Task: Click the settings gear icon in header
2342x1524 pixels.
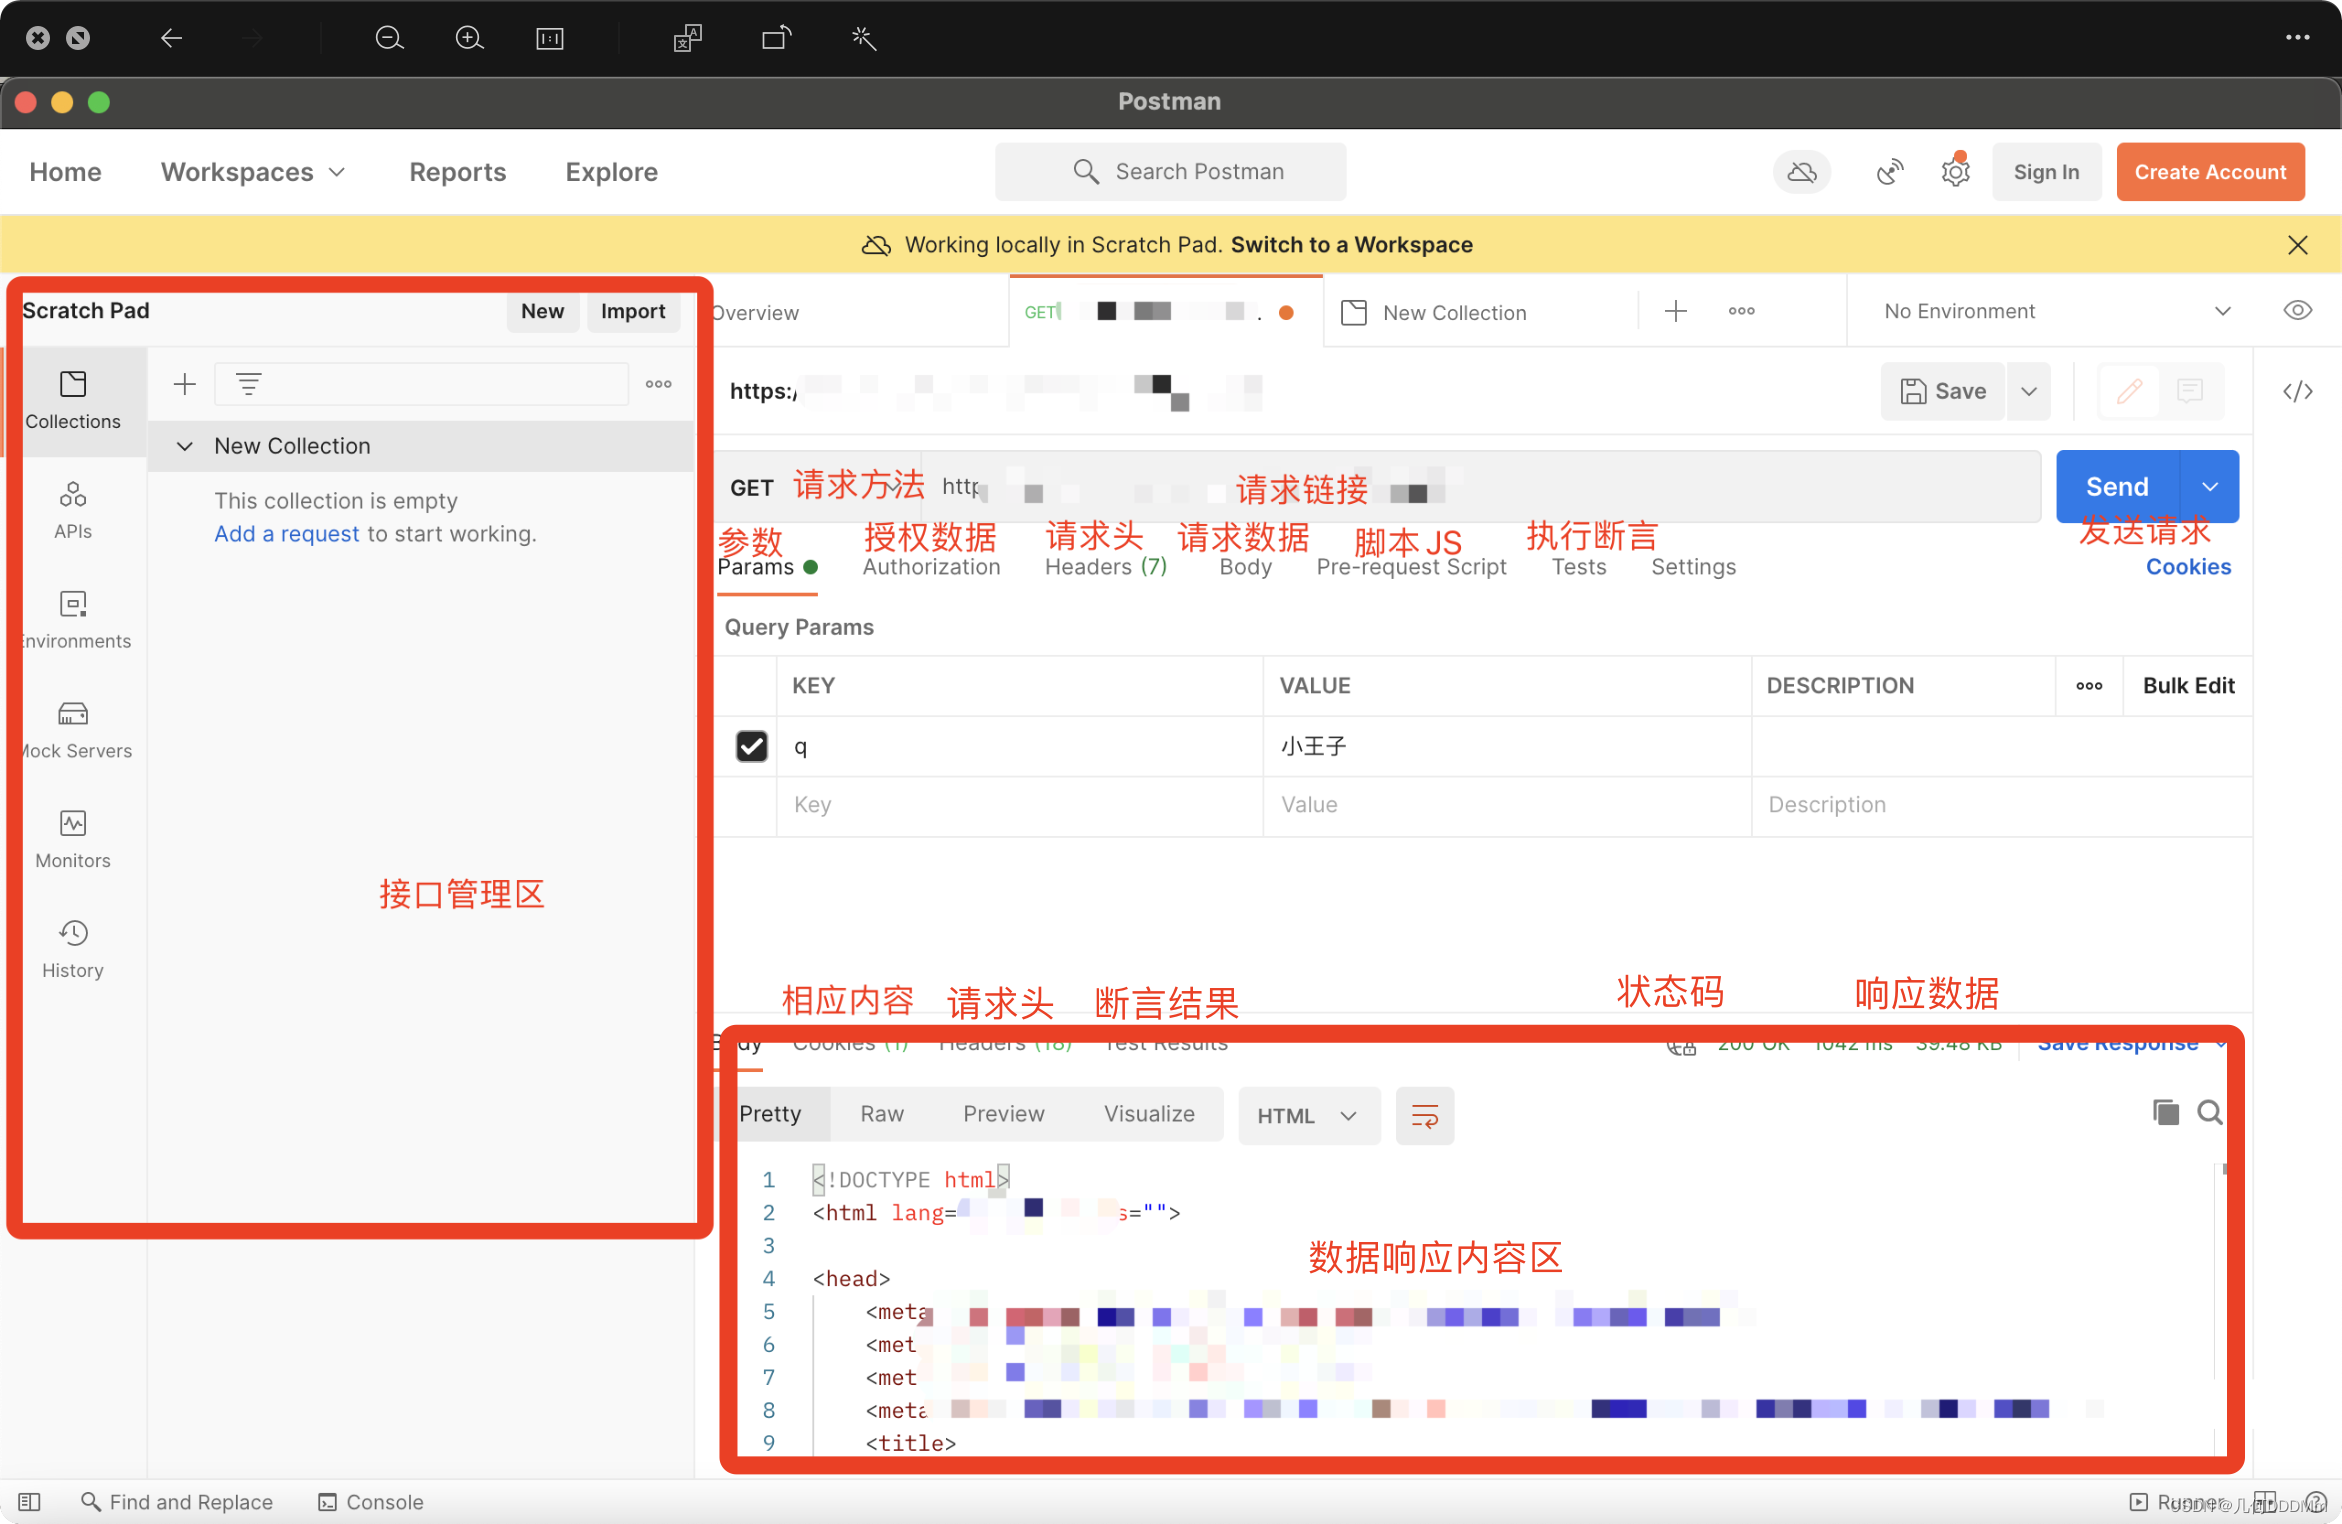Action: pos(1955,172)
